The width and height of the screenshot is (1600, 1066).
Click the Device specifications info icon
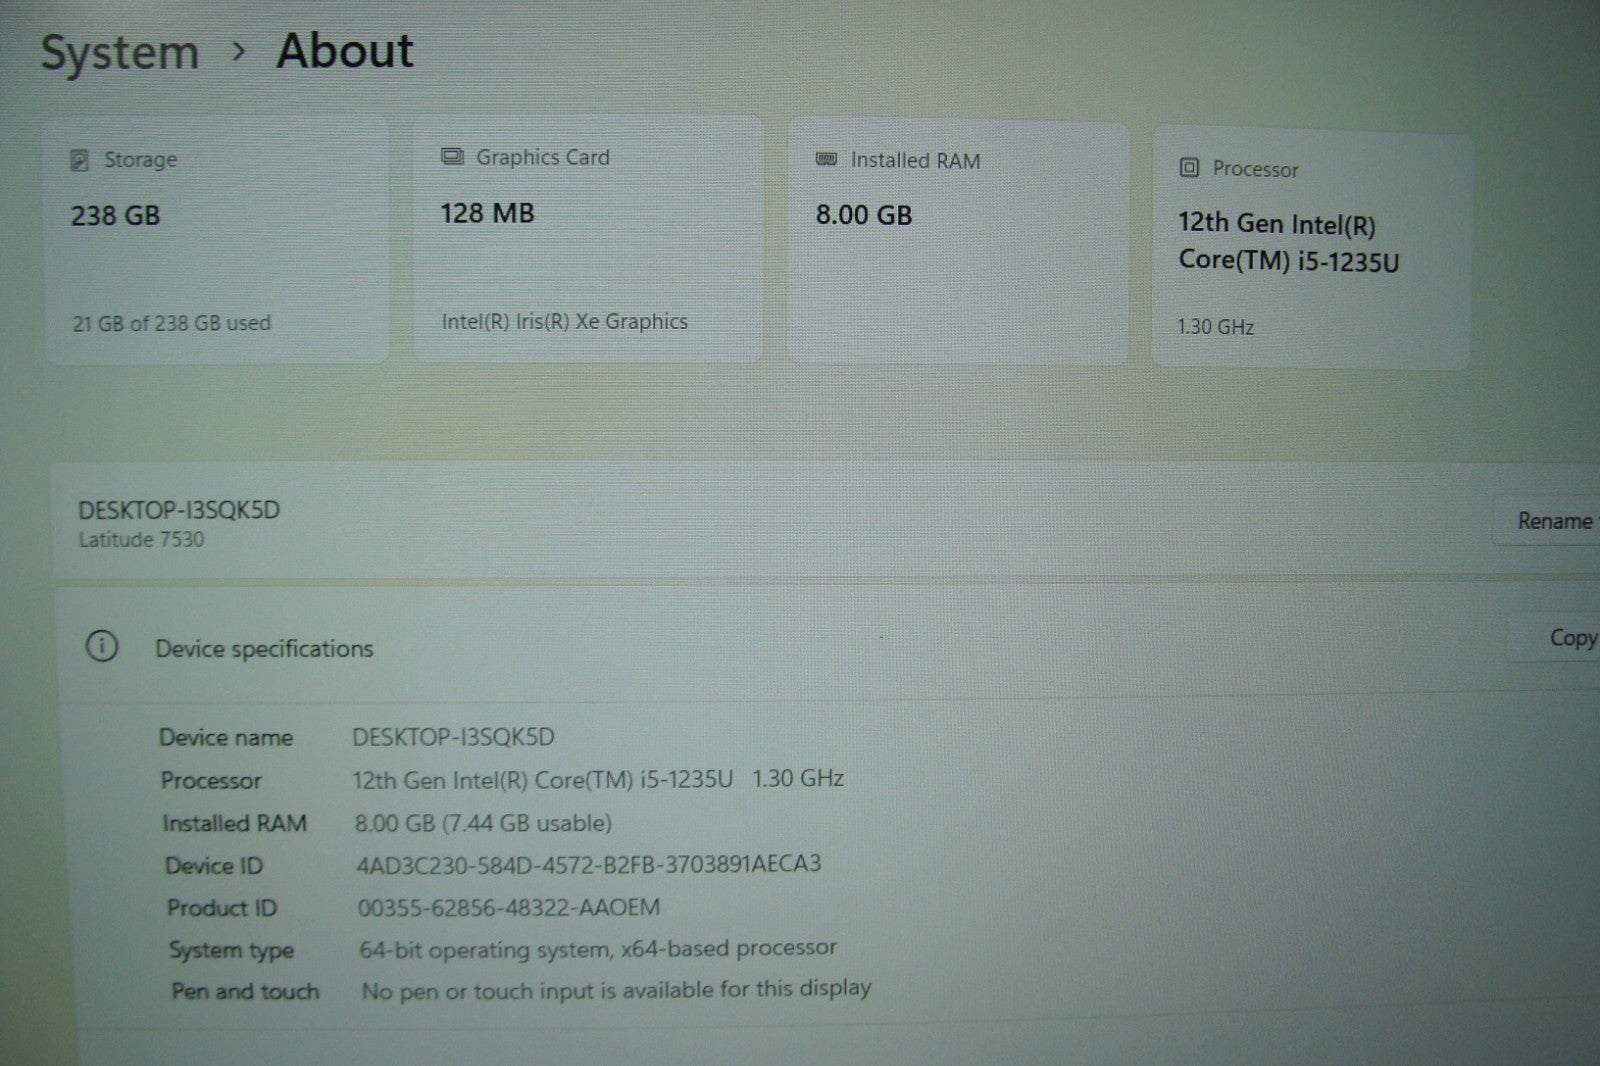(101, 647)
